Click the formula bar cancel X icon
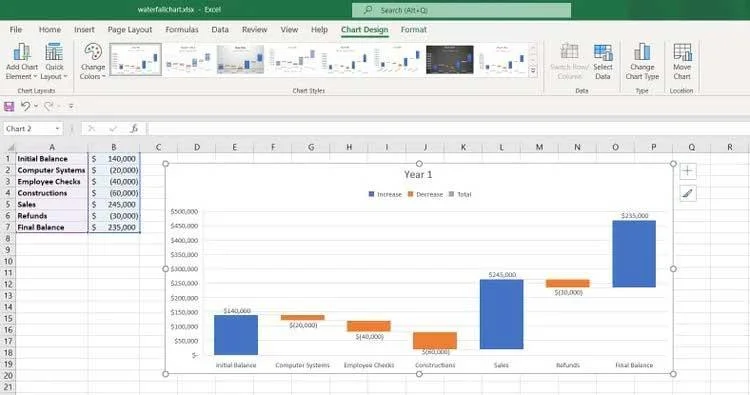This screenshot has width=750, height=395. [x=91, y=129]
